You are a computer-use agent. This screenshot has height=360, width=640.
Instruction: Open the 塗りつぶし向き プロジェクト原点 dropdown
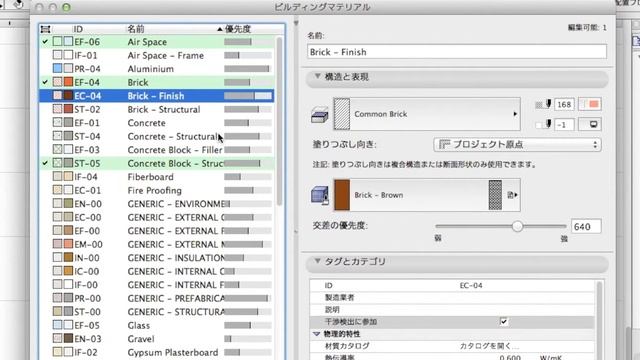517,144
